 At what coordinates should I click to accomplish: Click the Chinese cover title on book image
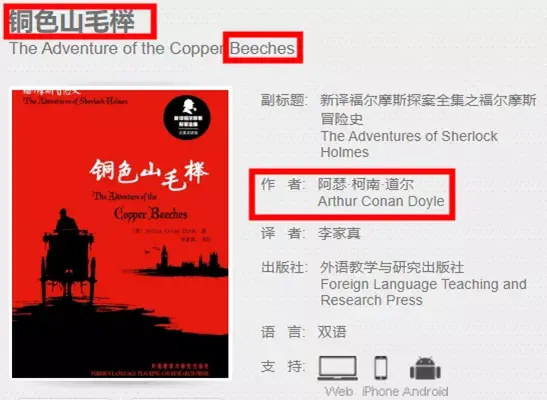(x=148, y=174)
